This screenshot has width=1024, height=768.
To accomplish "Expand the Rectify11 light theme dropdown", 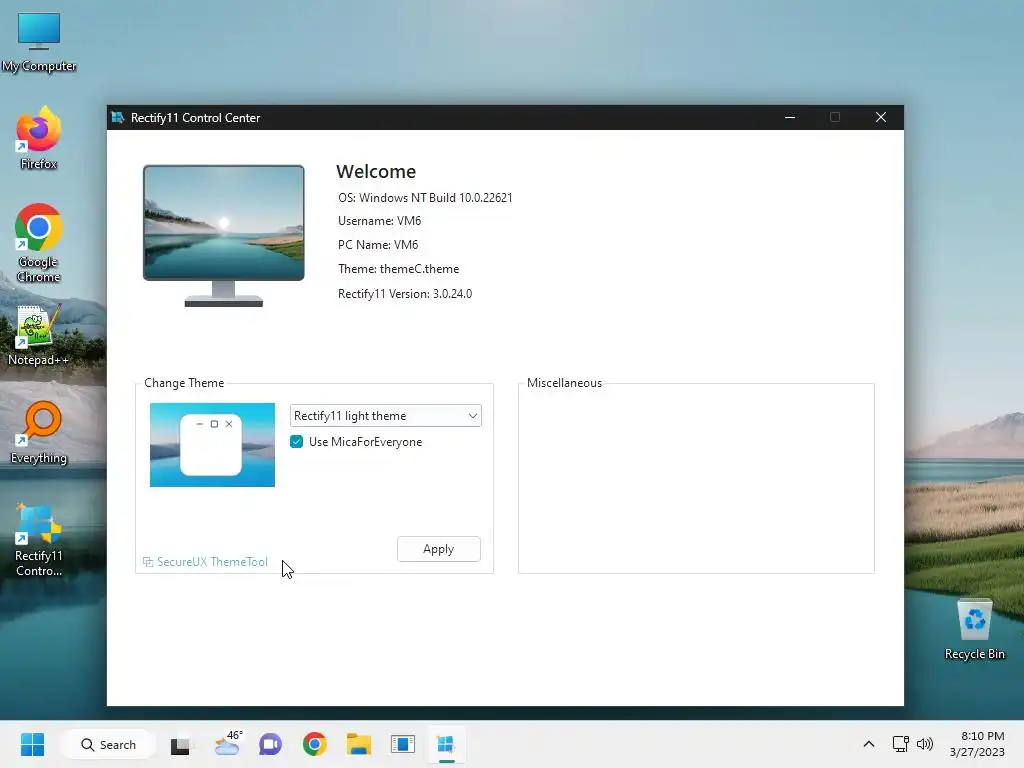I will [385, 416].
